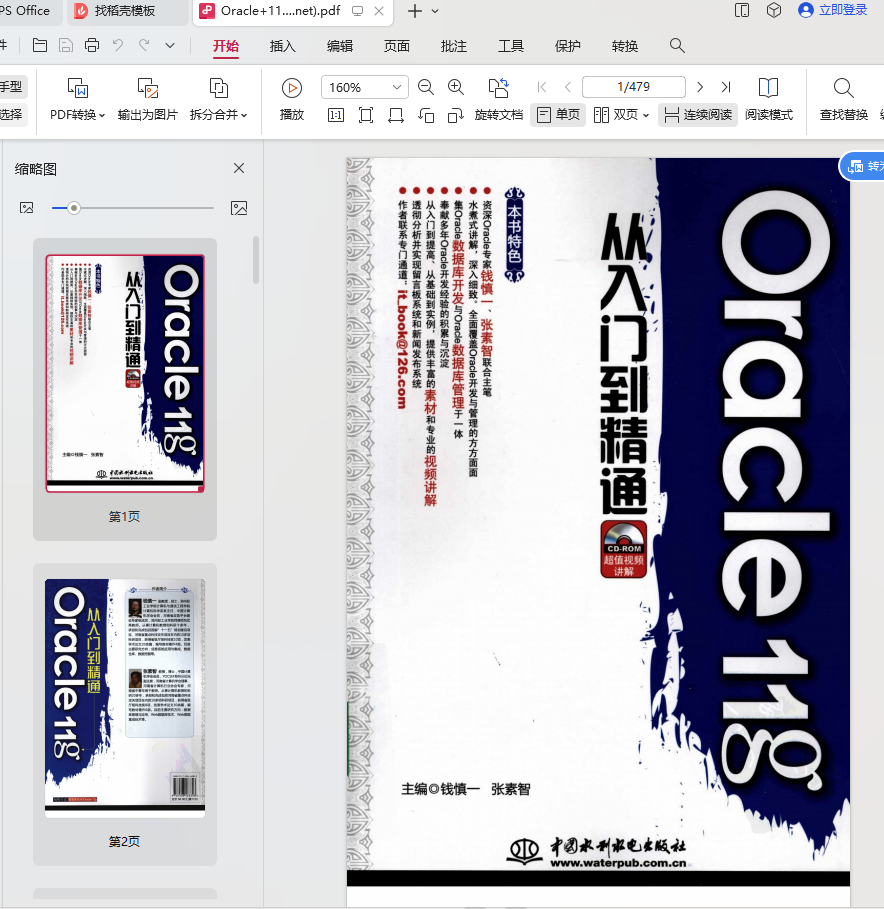The width and height of the screenshot is (884, 909).
Task: Open the 转换 ribbon tab
Action: pyautogui.click(x=625, y=46)
